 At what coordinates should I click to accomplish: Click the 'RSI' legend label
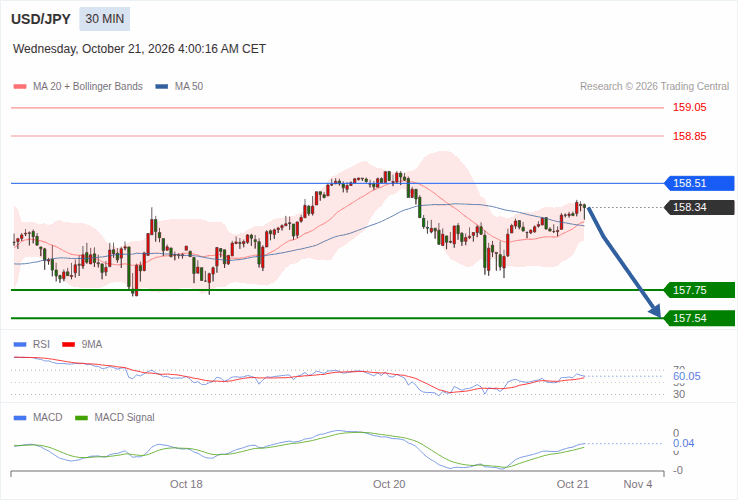pos(41,345)
